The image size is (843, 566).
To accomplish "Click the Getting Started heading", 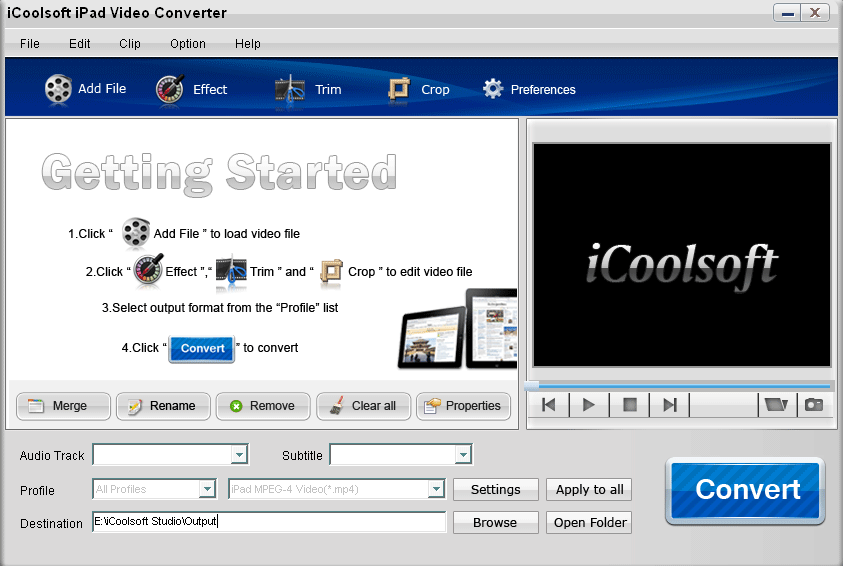I will [219, 173].
